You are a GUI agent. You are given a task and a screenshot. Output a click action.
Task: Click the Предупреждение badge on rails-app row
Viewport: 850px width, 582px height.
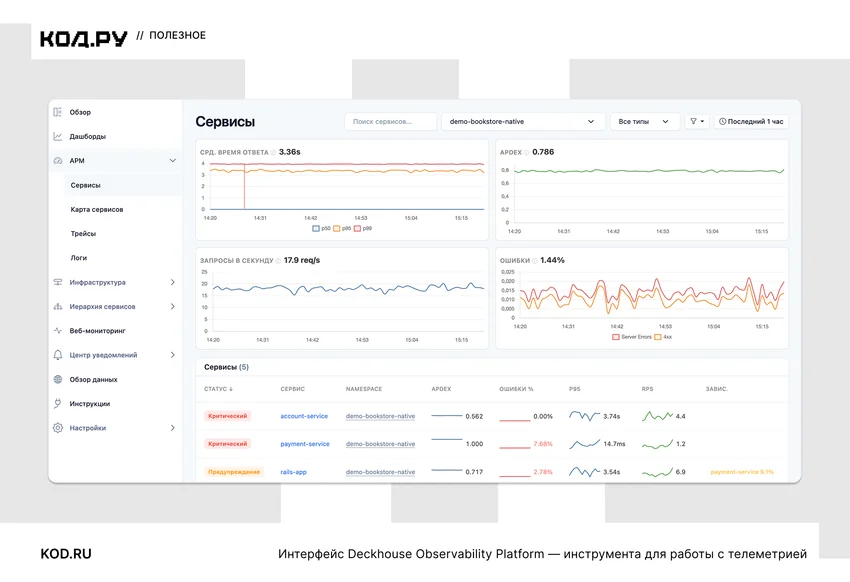(234, 472)
